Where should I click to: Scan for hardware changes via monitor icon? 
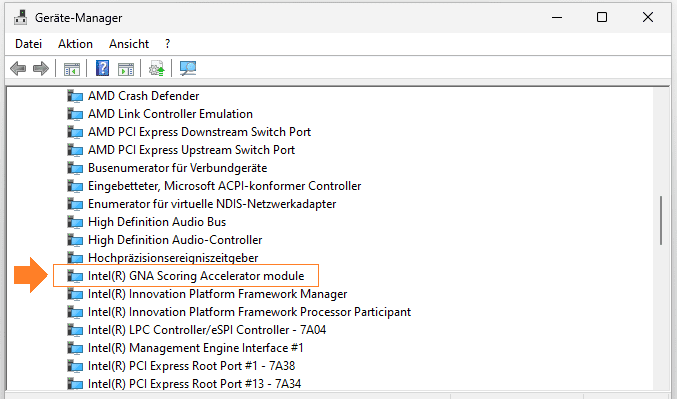[188, 68]
